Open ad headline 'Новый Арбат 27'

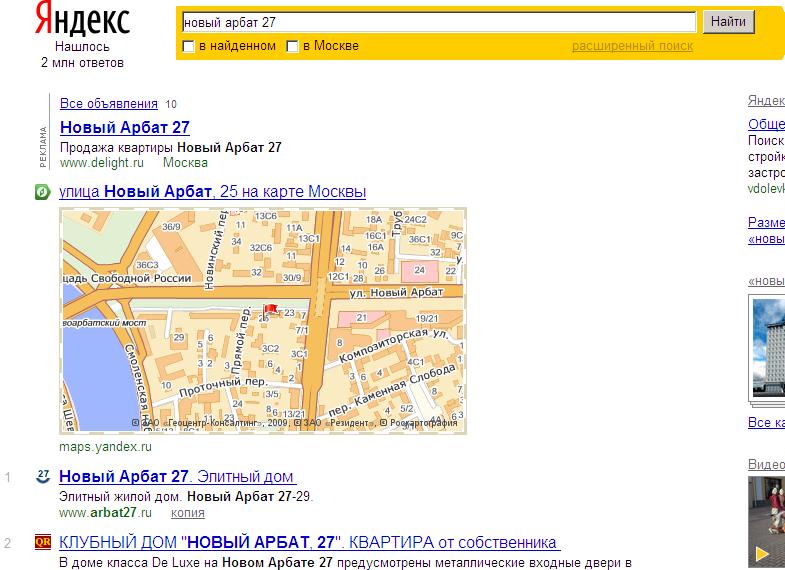coord(125,127)
